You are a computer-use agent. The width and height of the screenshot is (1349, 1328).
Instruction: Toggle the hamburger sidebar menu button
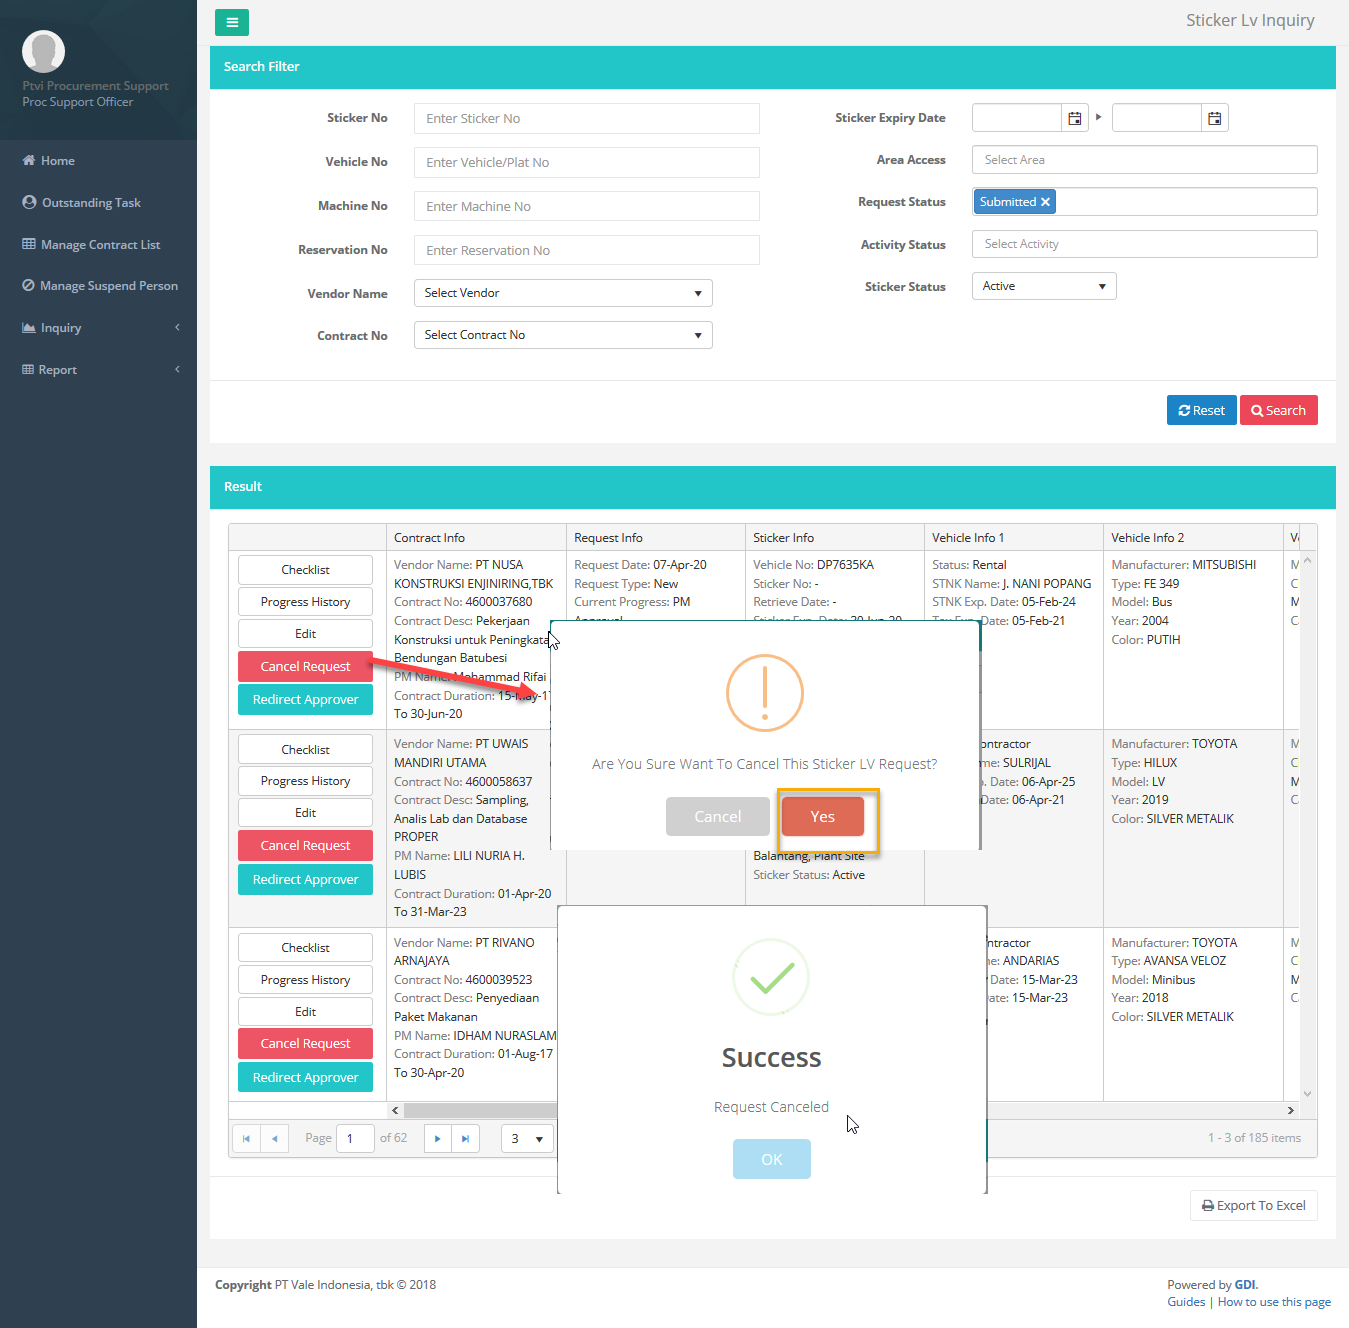tap(231, 22)
